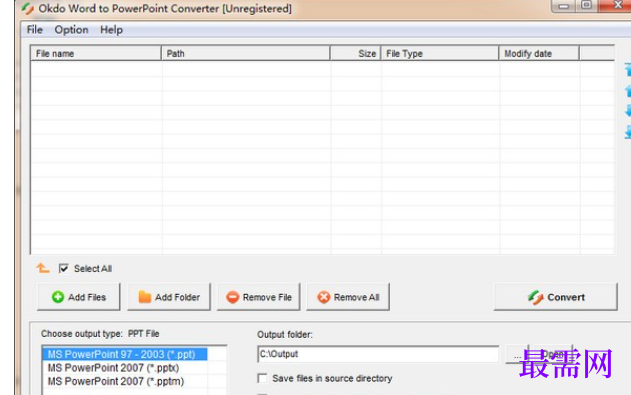Start conversion with the Convert button
This screenshot has height=395, width=631.
pos(556,297)
